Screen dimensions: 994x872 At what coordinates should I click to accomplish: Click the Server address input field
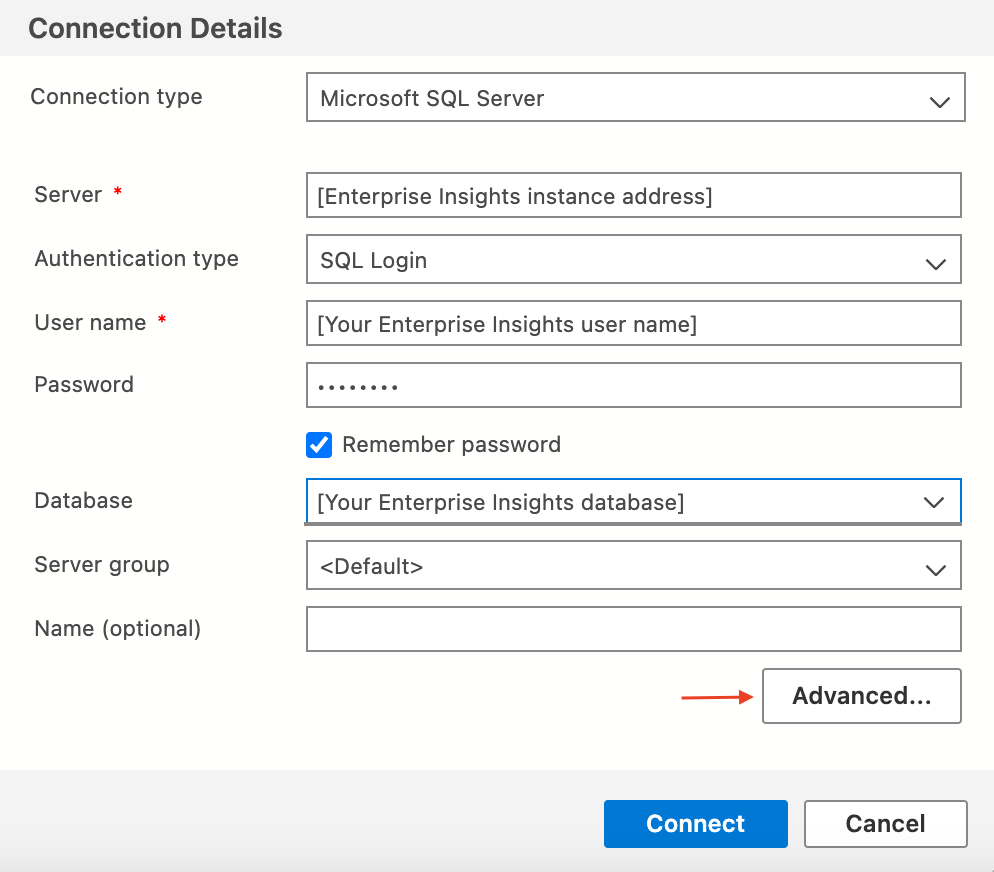click(634, 195)
